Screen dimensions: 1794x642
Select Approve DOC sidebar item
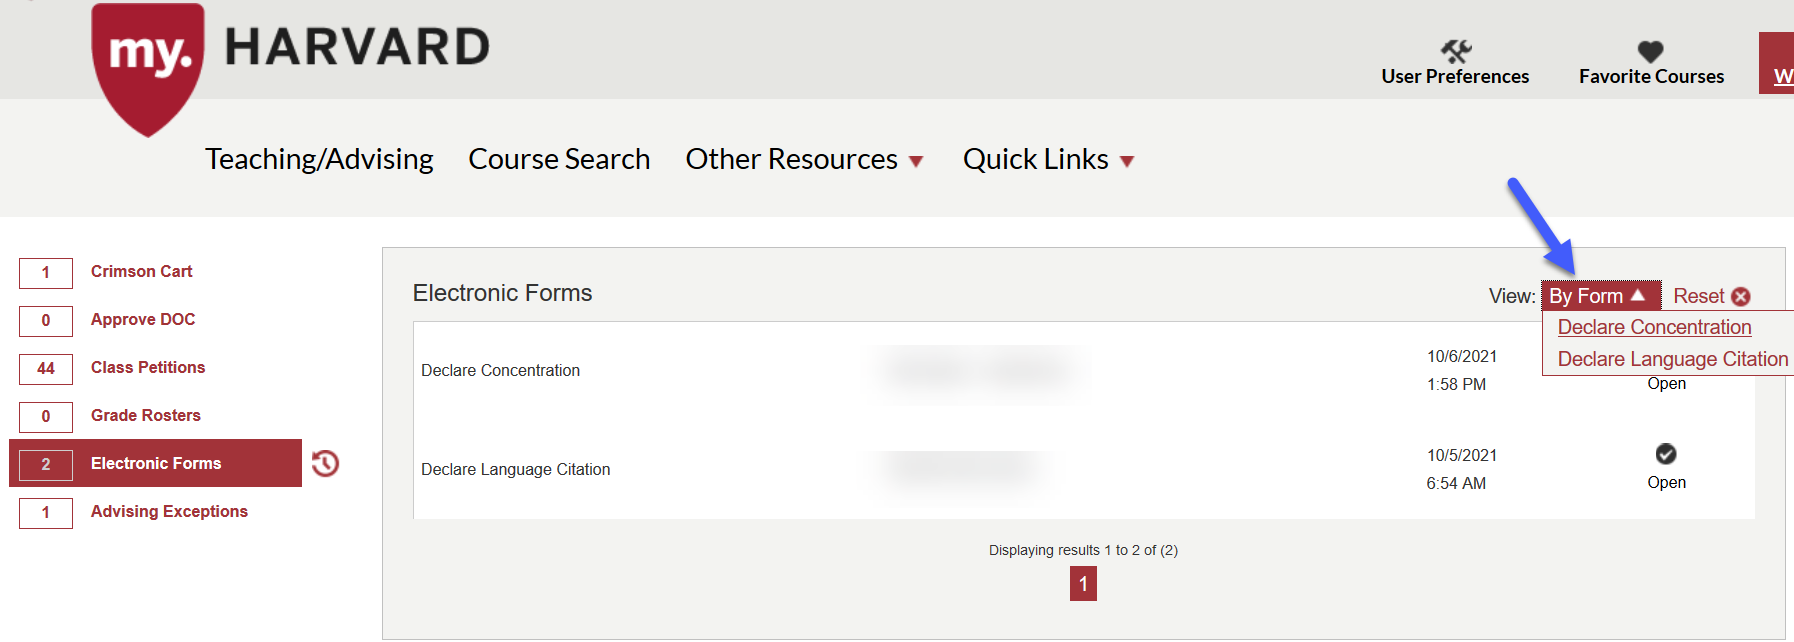tap(143, 319)
